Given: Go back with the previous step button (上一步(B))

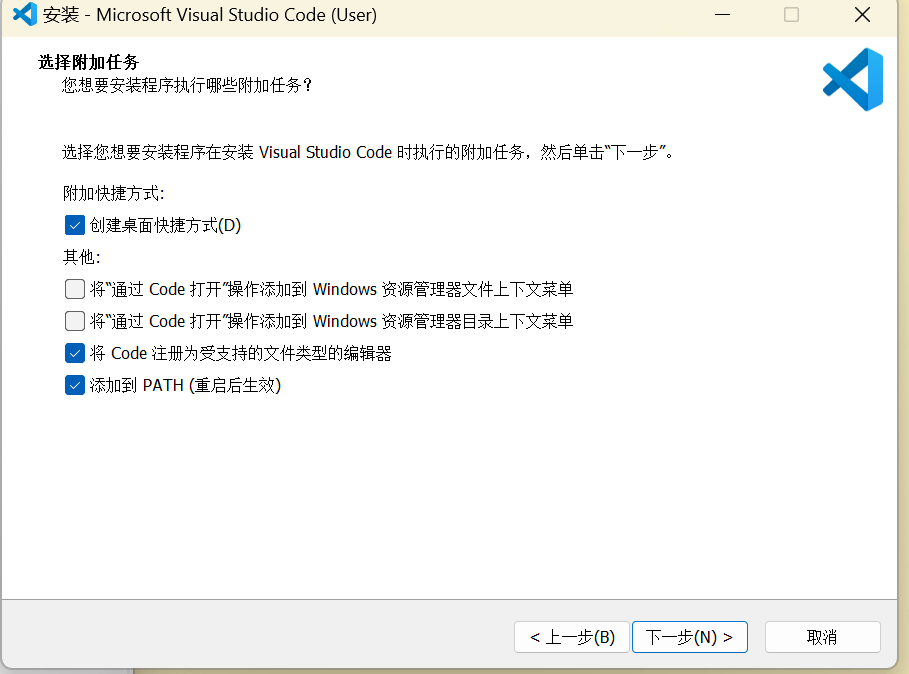Looking at the screenshot, I should click(572, 637).
